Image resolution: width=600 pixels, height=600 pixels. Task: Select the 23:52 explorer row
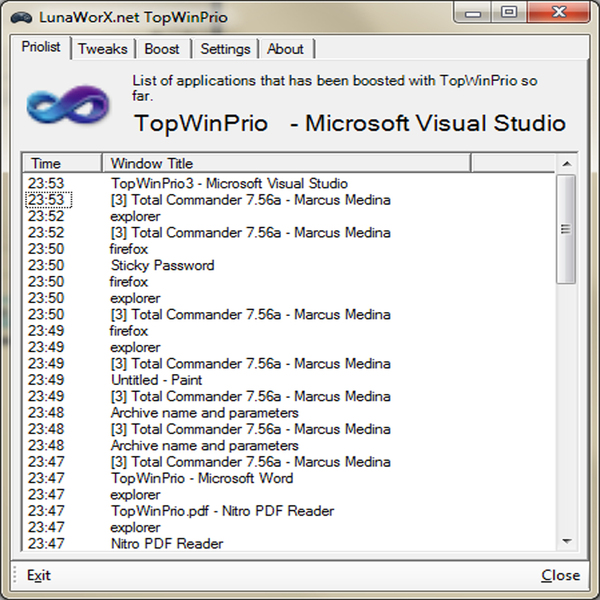point(289,216)
